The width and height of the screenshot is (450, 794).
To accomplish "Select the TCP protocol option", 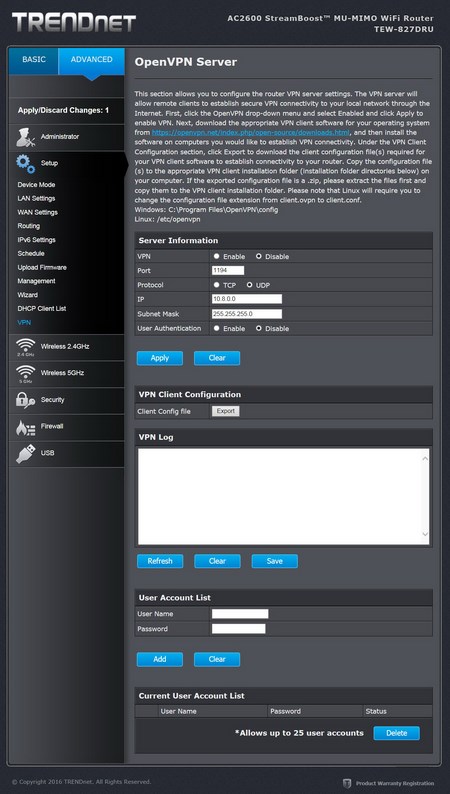I will tap(217, 285).
